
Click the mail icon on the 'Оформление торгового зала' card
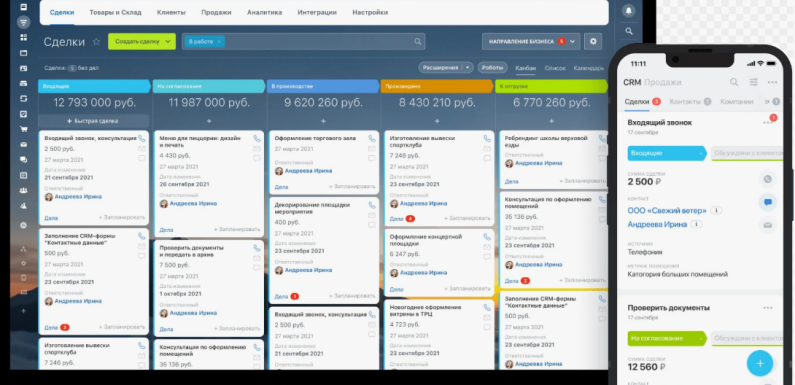pyautogui.click(x=372, y=148)
